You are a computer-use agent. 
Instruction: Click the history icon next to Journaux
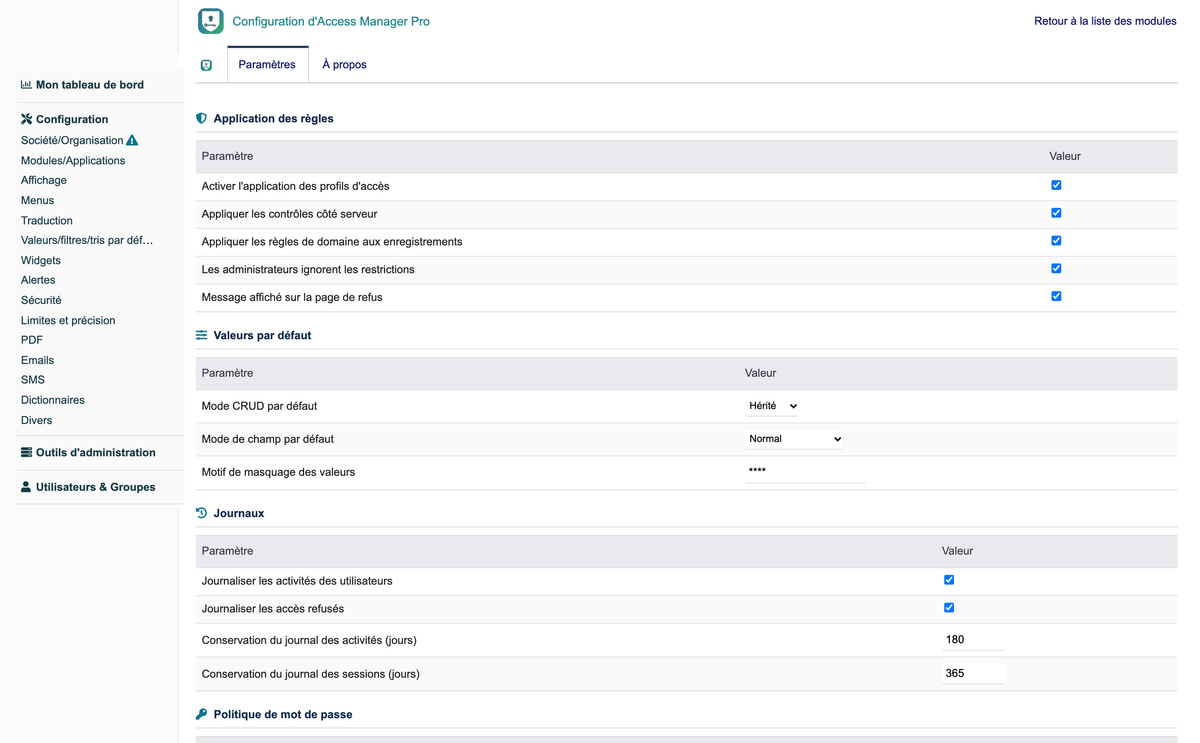coord(202,513)
